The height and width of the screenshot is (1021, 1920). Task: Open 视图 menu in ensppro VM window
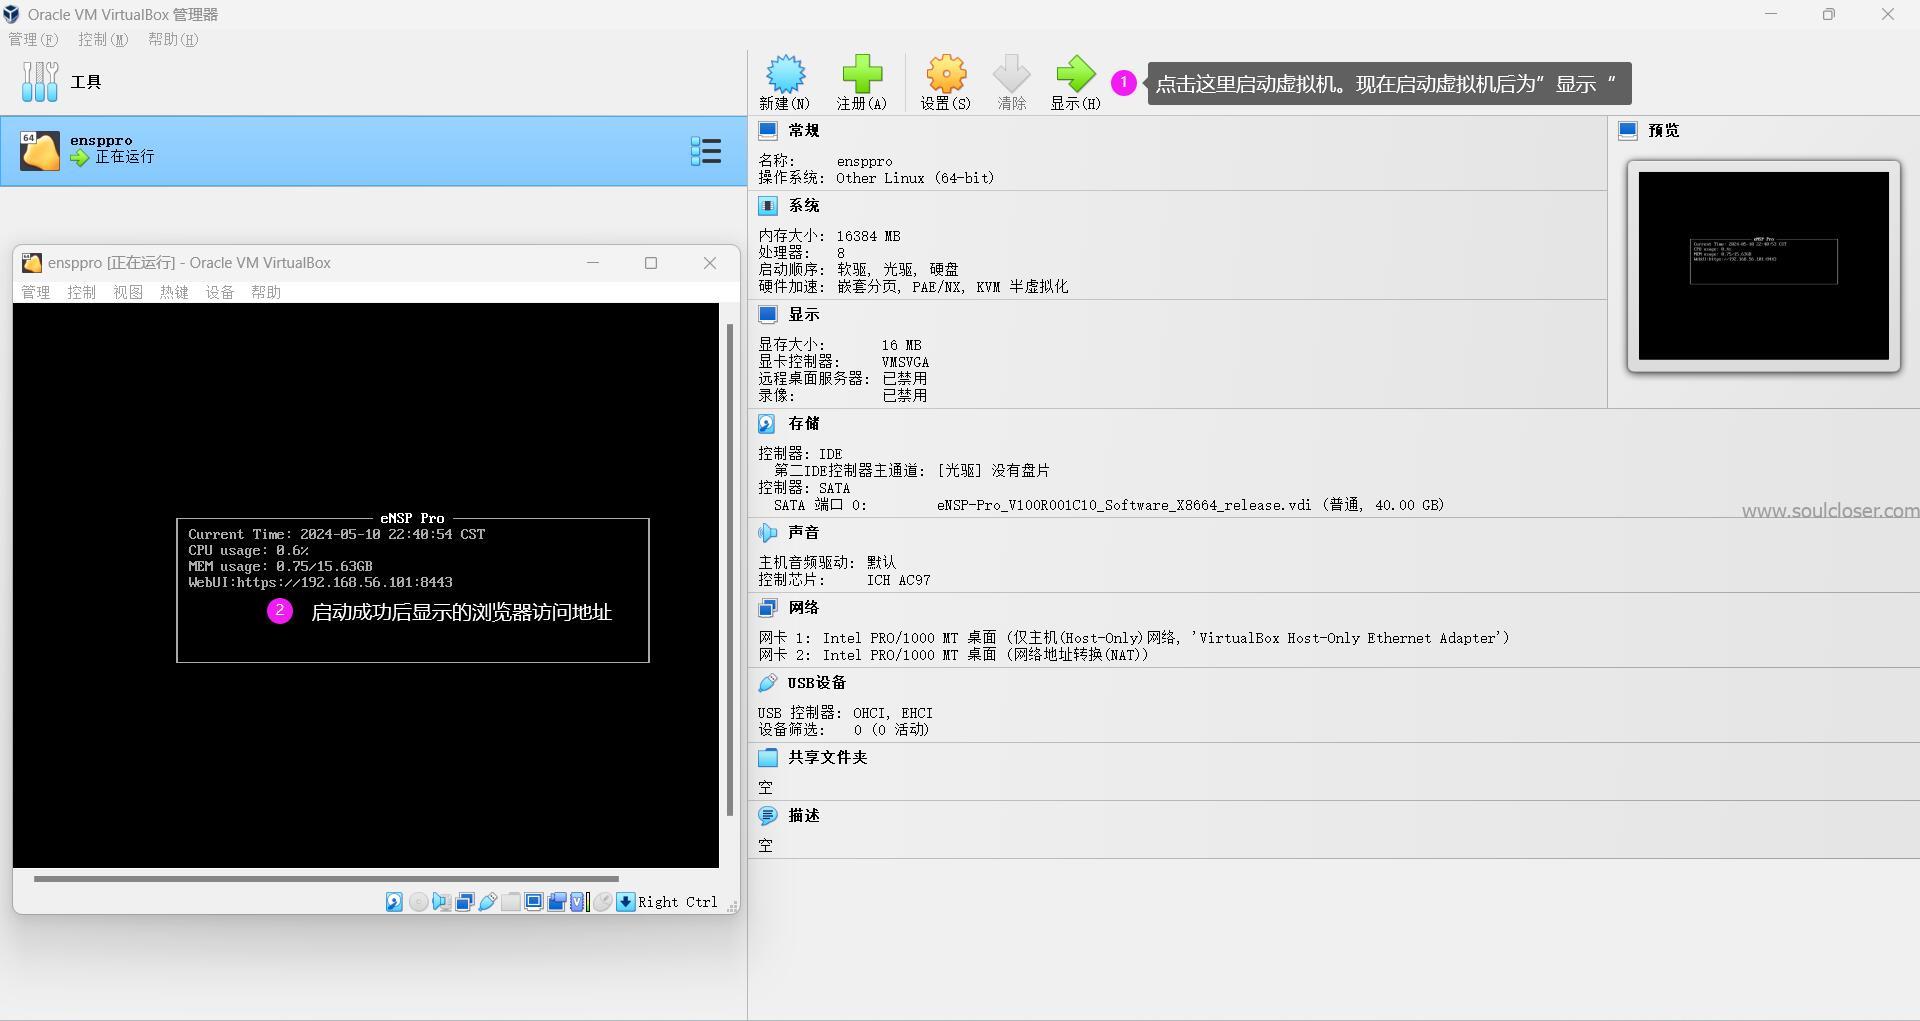[x=128, y=292]
